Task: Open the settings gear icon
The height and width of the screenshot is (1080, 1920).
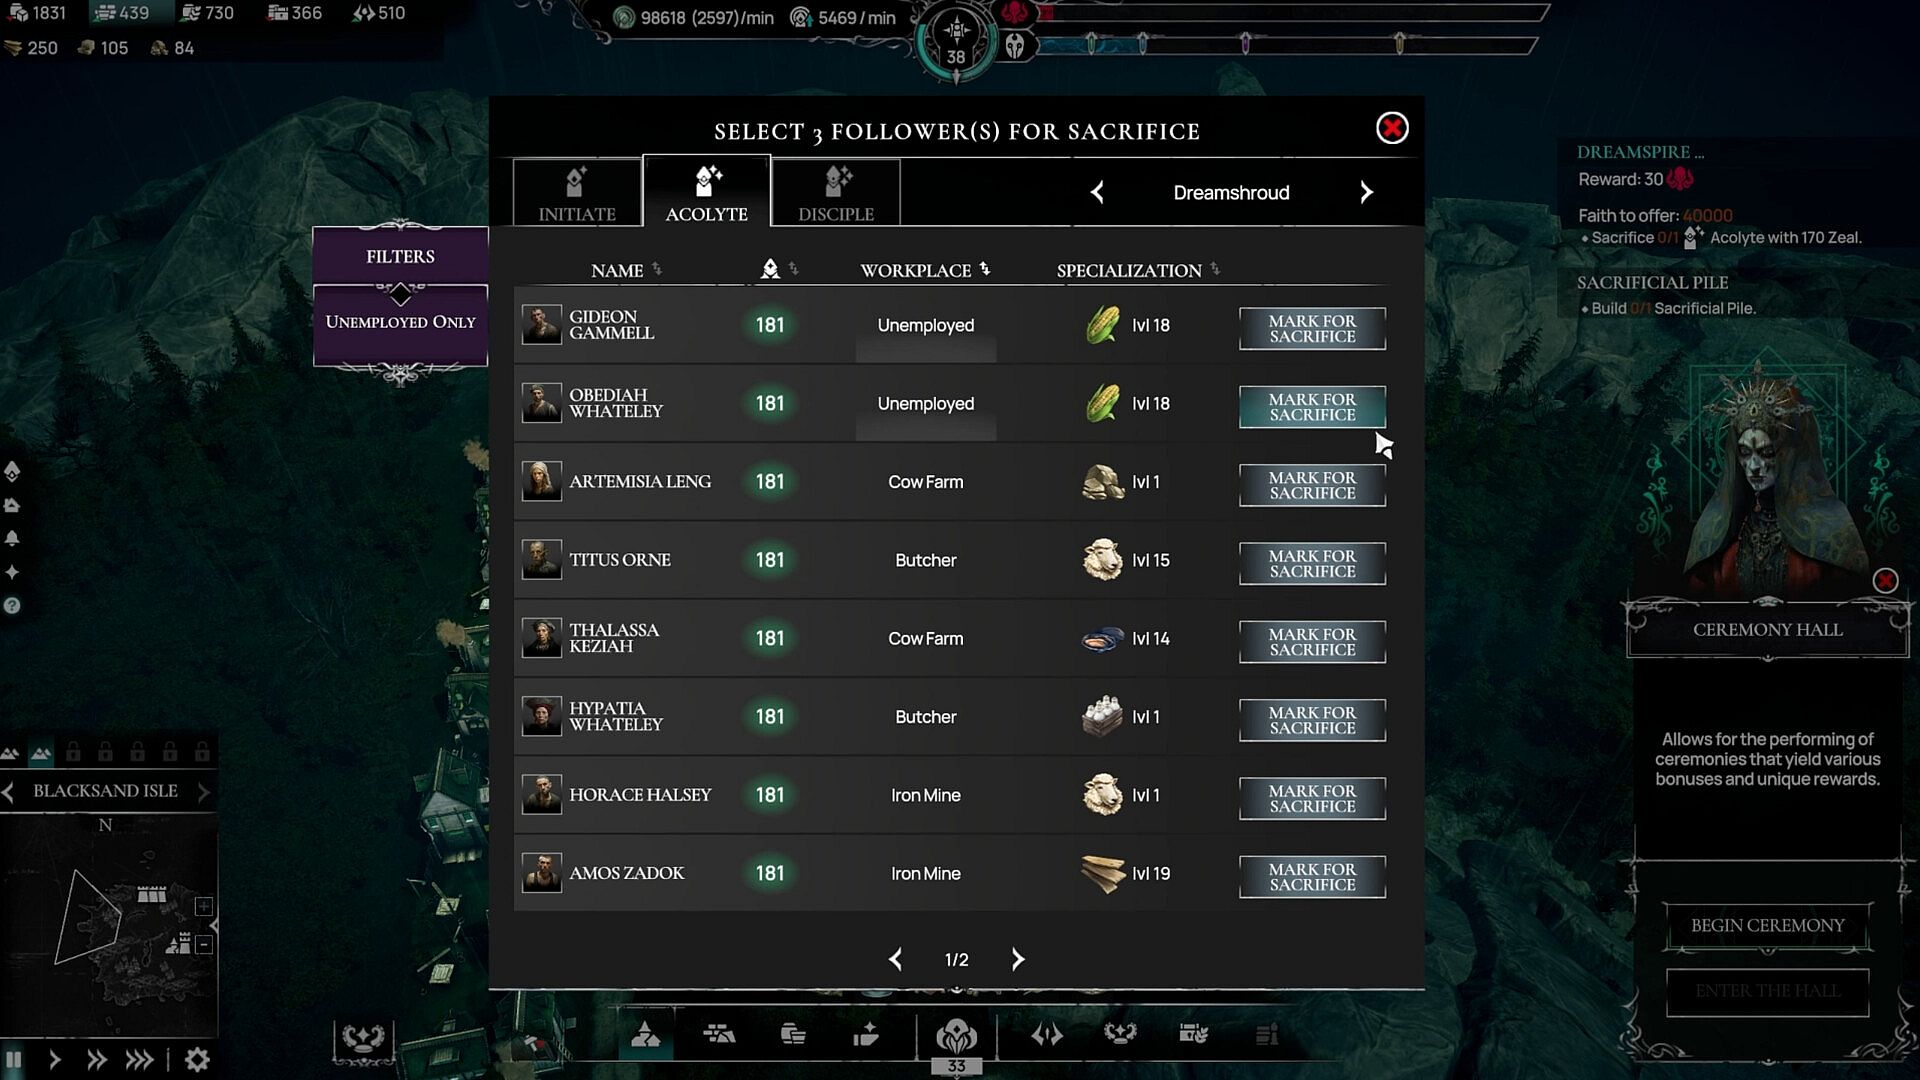Action: click(x=197, y=1059)
